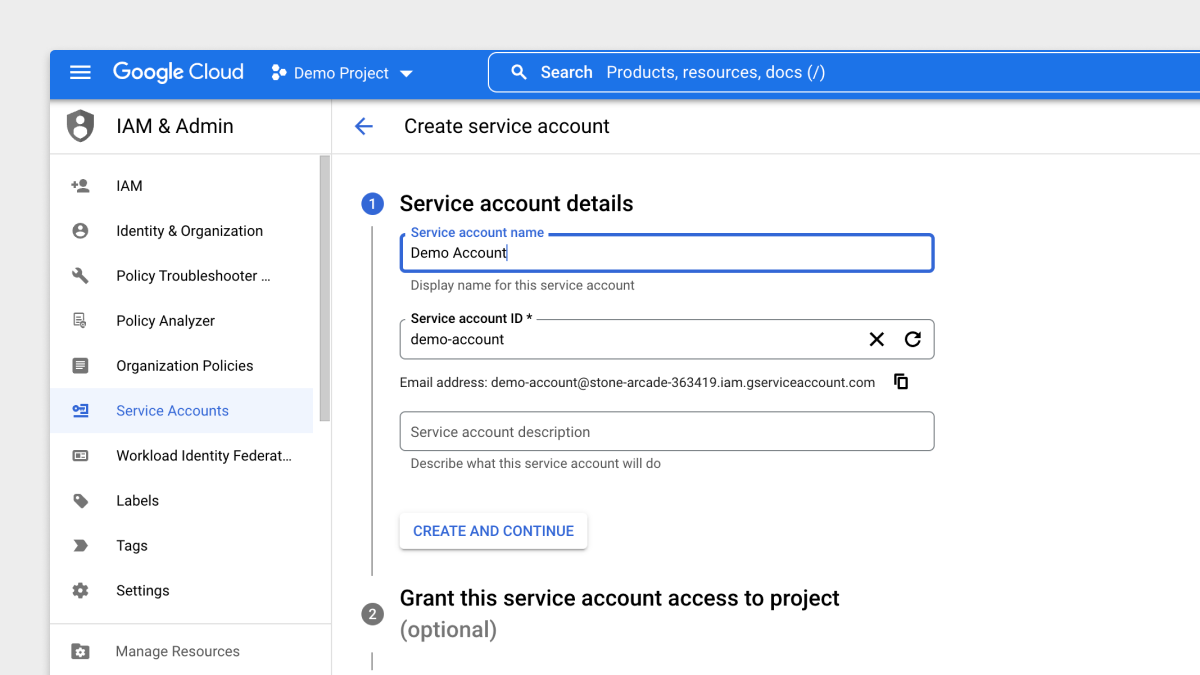Viewport: 1200px width, 675px height.
Task: Open Identity & Organization page
Action: click(x=182, y=231)
